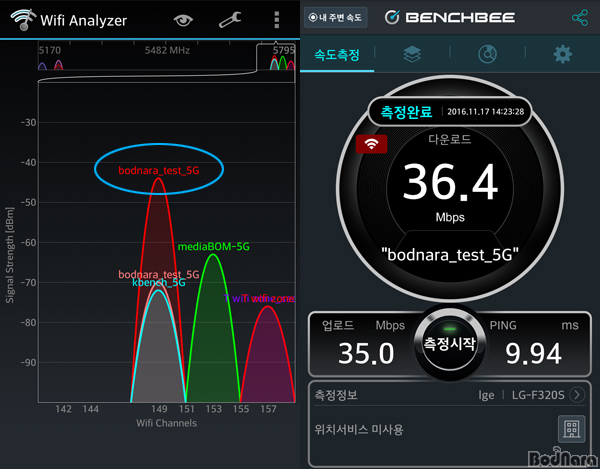Tap the 9.94 ping value

pos(533,353)
